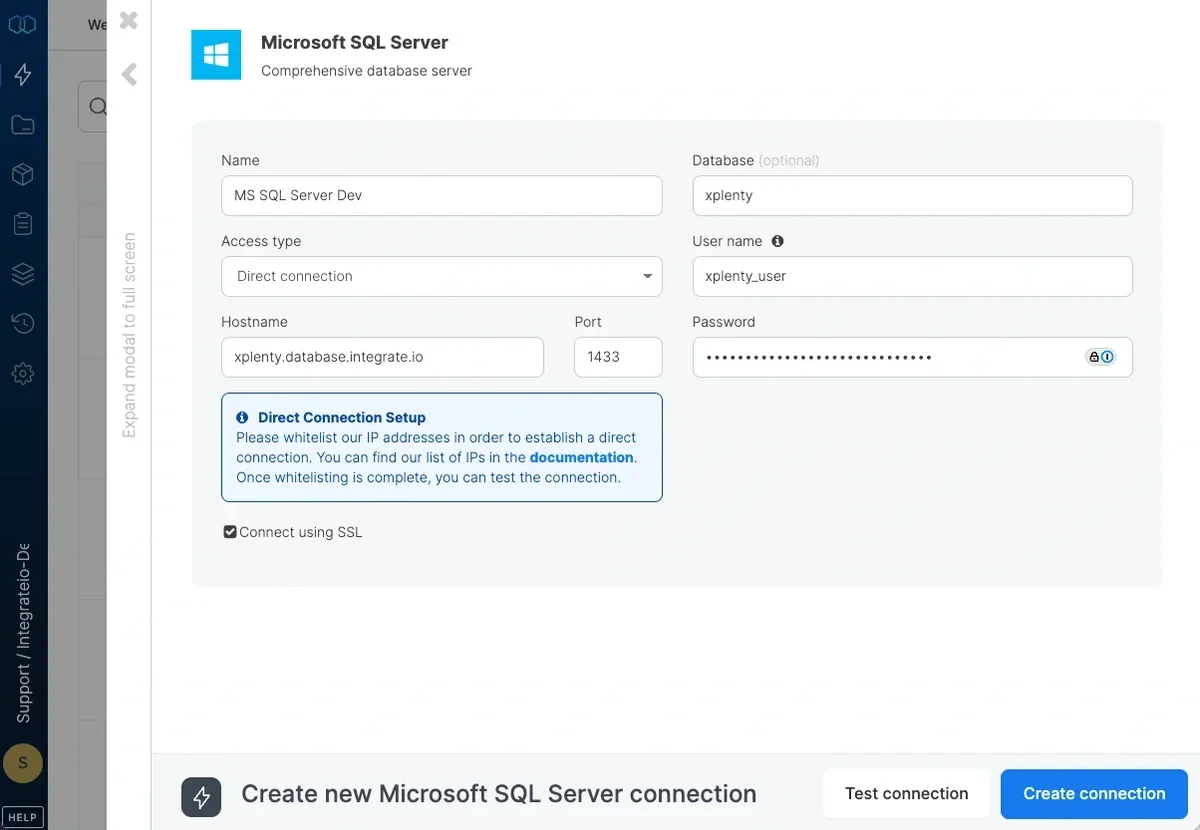Click the Integrate.io logo at the top of sidebar
Screen dimensions: 1200x830
pos(22,24)
